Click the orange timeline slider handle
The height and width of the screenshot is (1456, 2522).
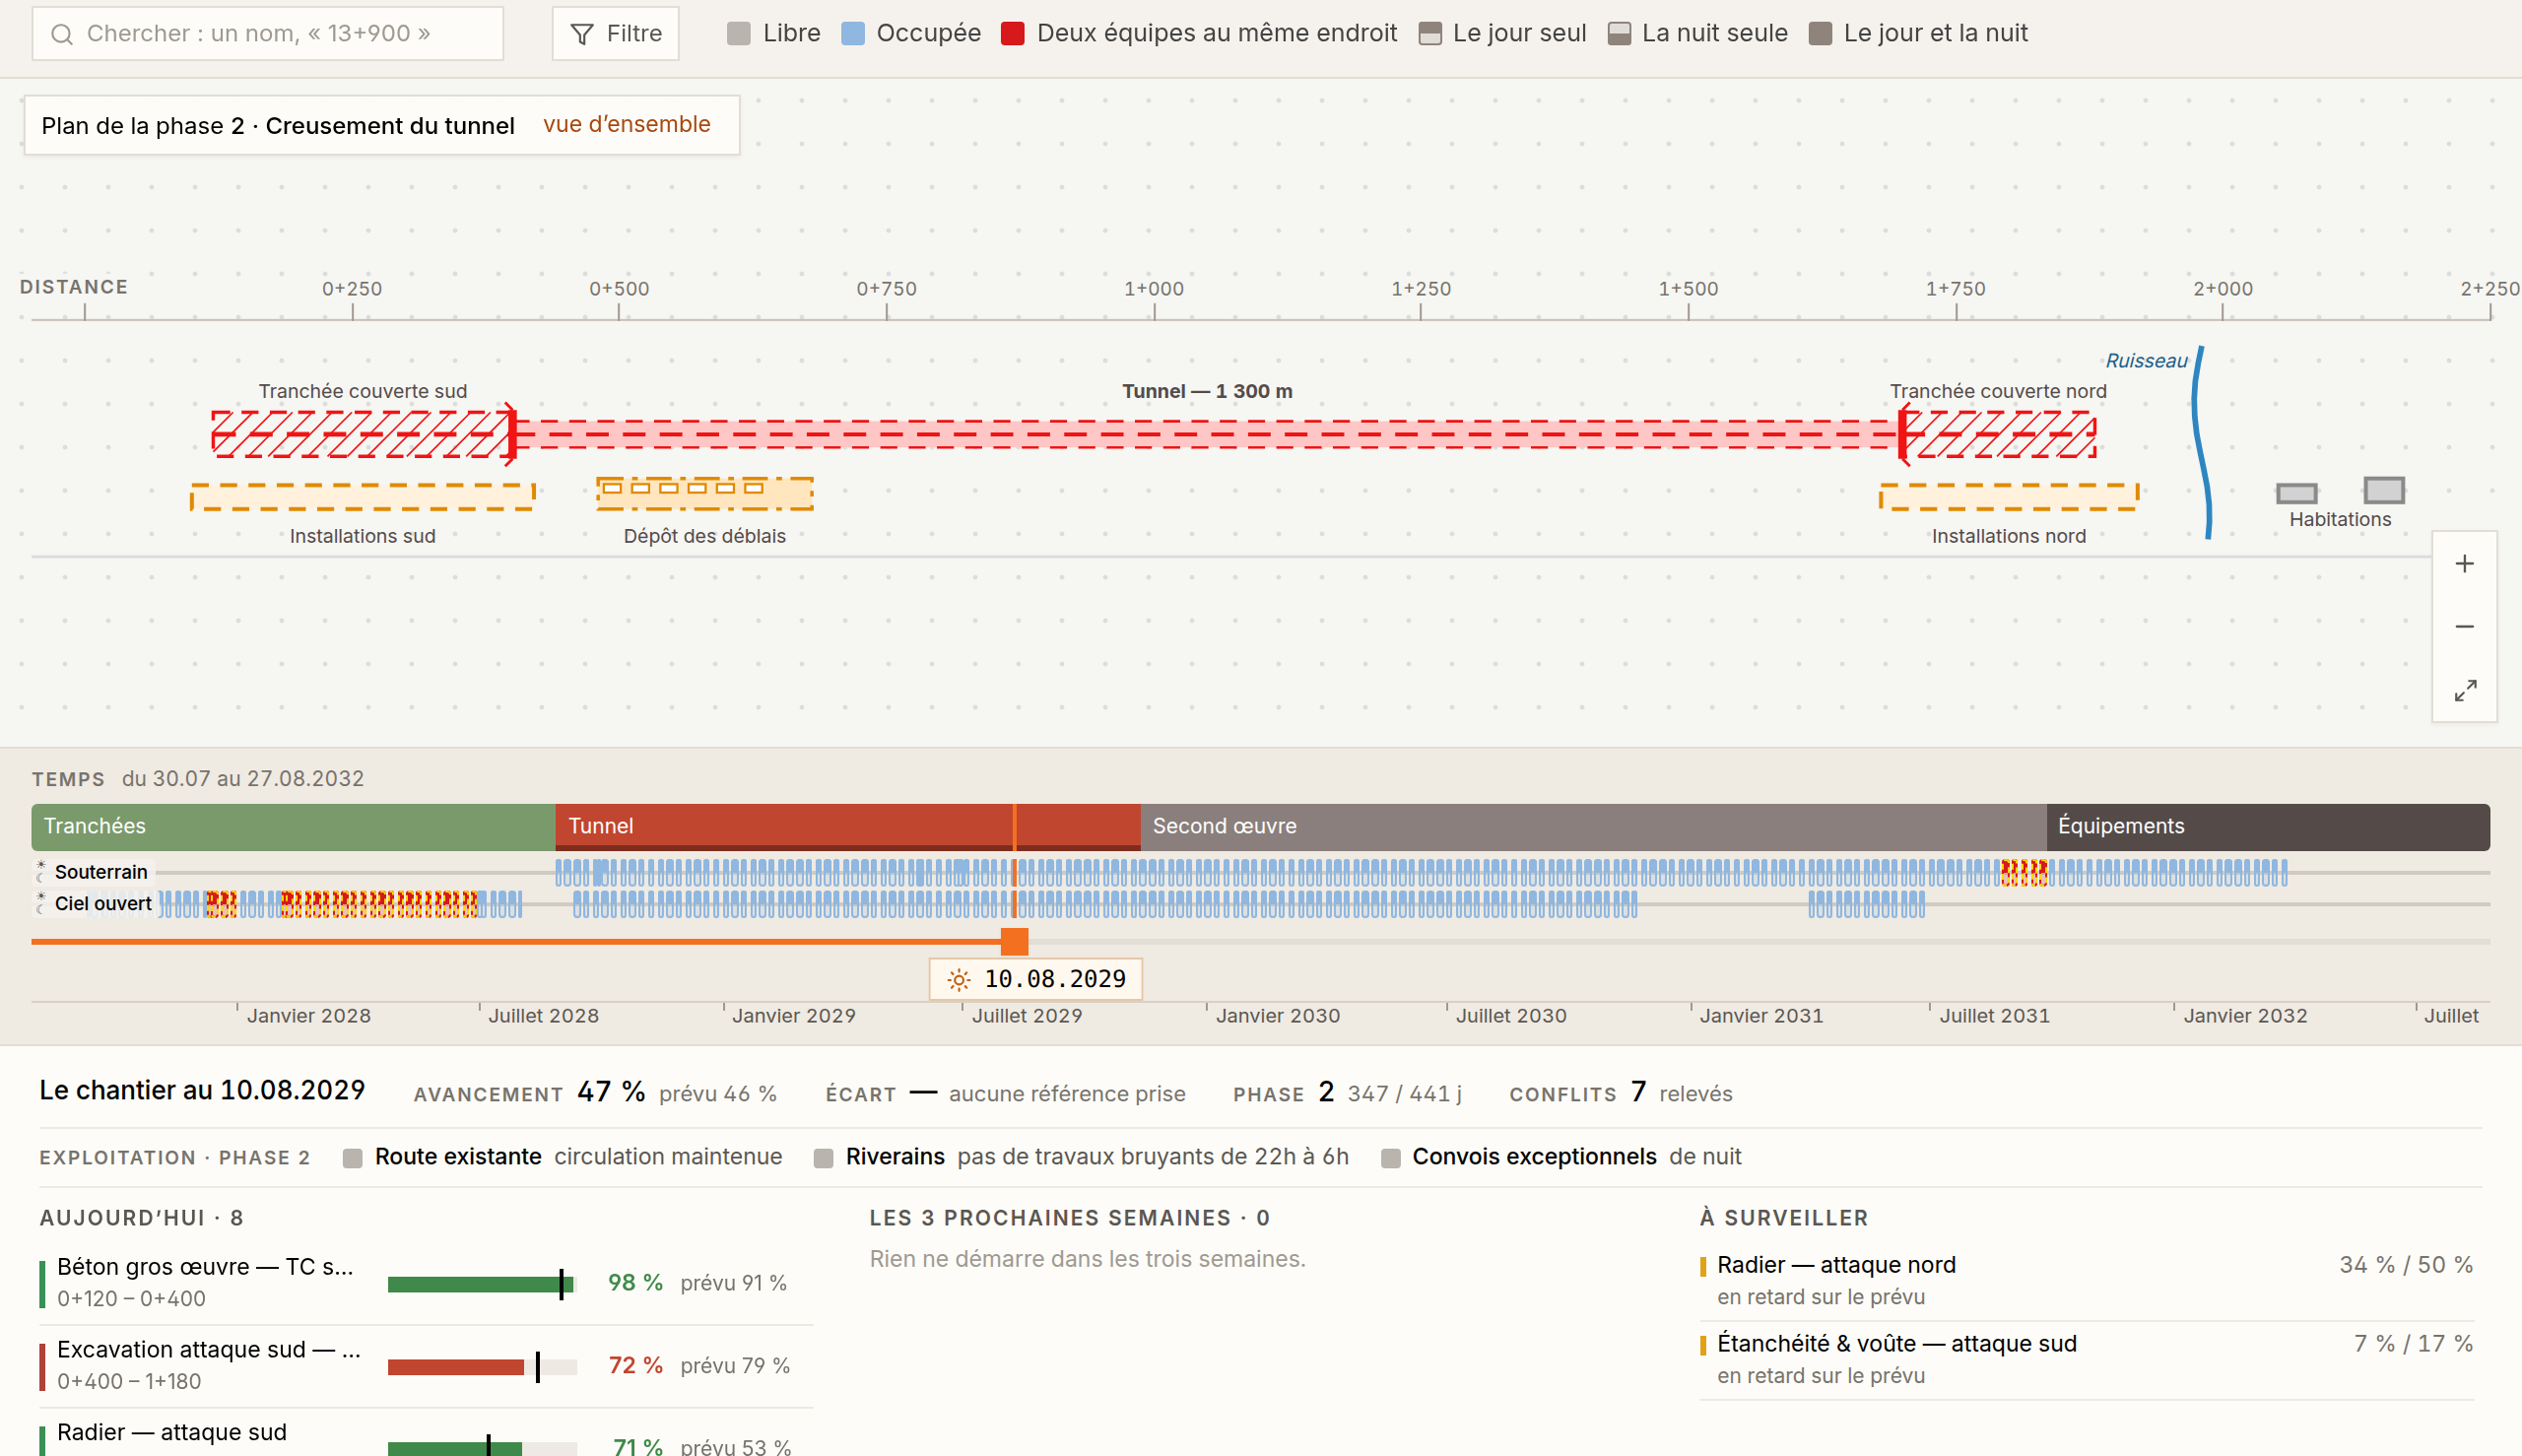pos(1014,941)
